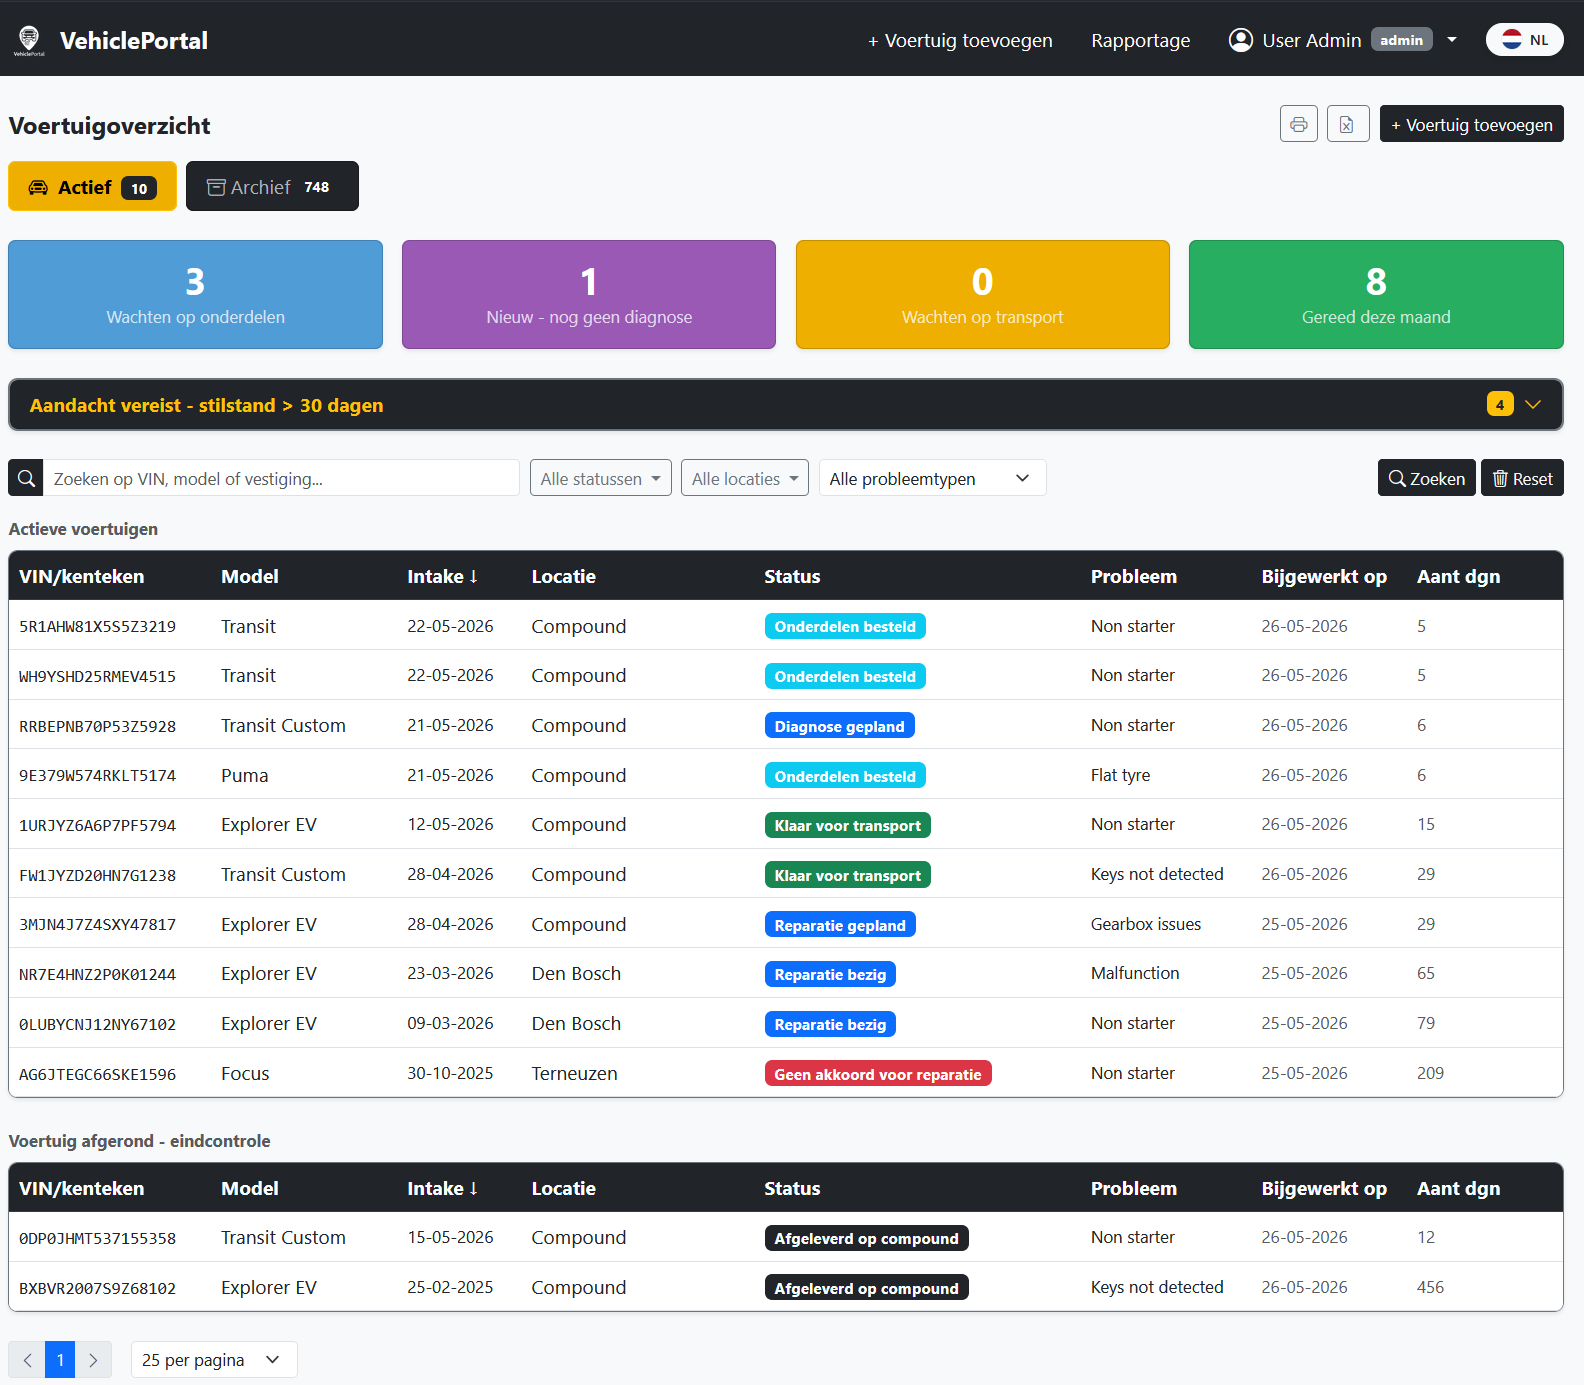Sort eindcontrole table by Intake column

point(442,1188)
